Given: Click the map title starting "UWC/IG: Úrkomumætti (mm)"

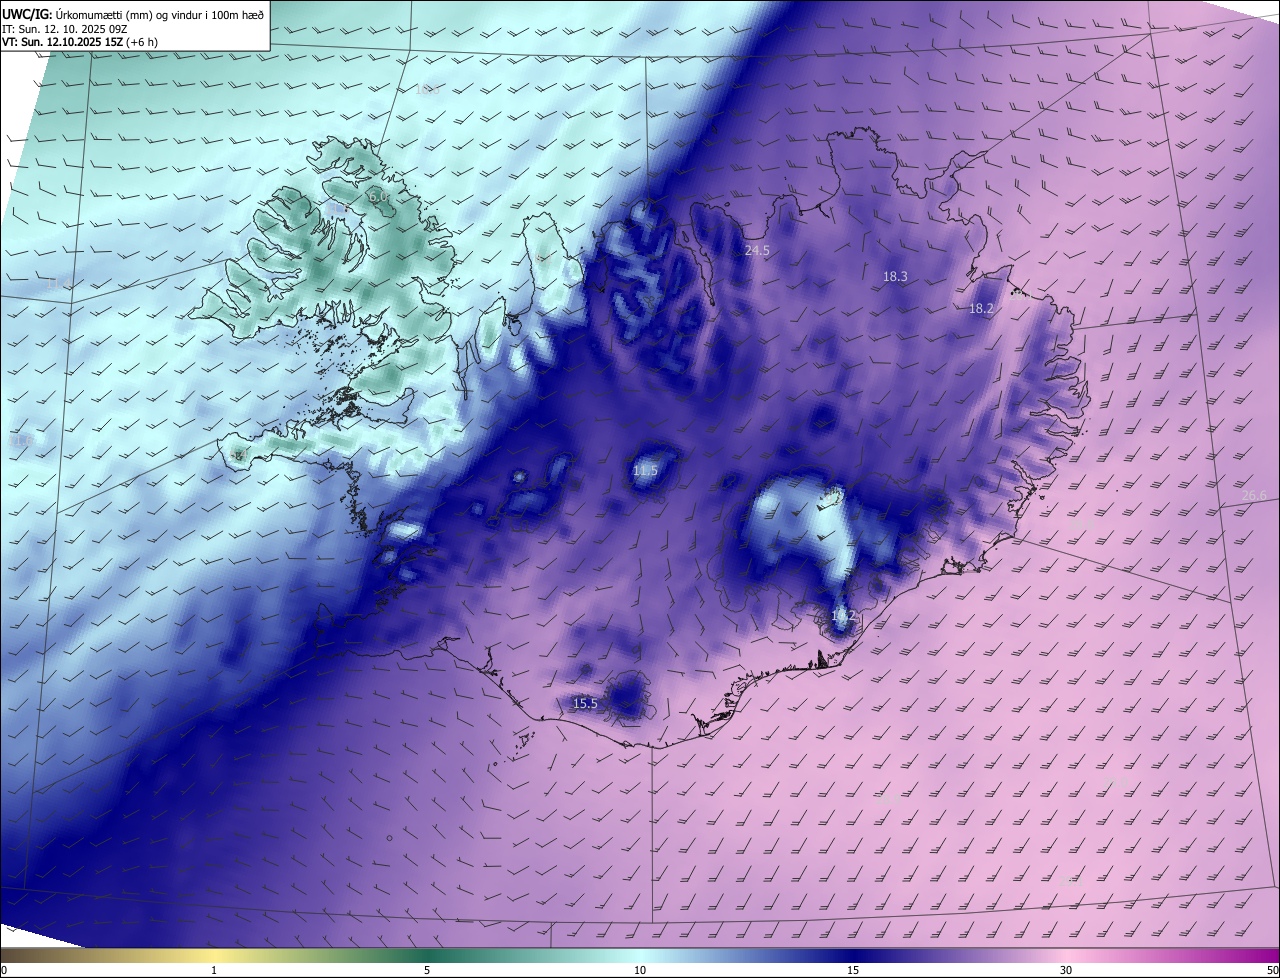Looking at the screenshot, I should coord(133,13).
